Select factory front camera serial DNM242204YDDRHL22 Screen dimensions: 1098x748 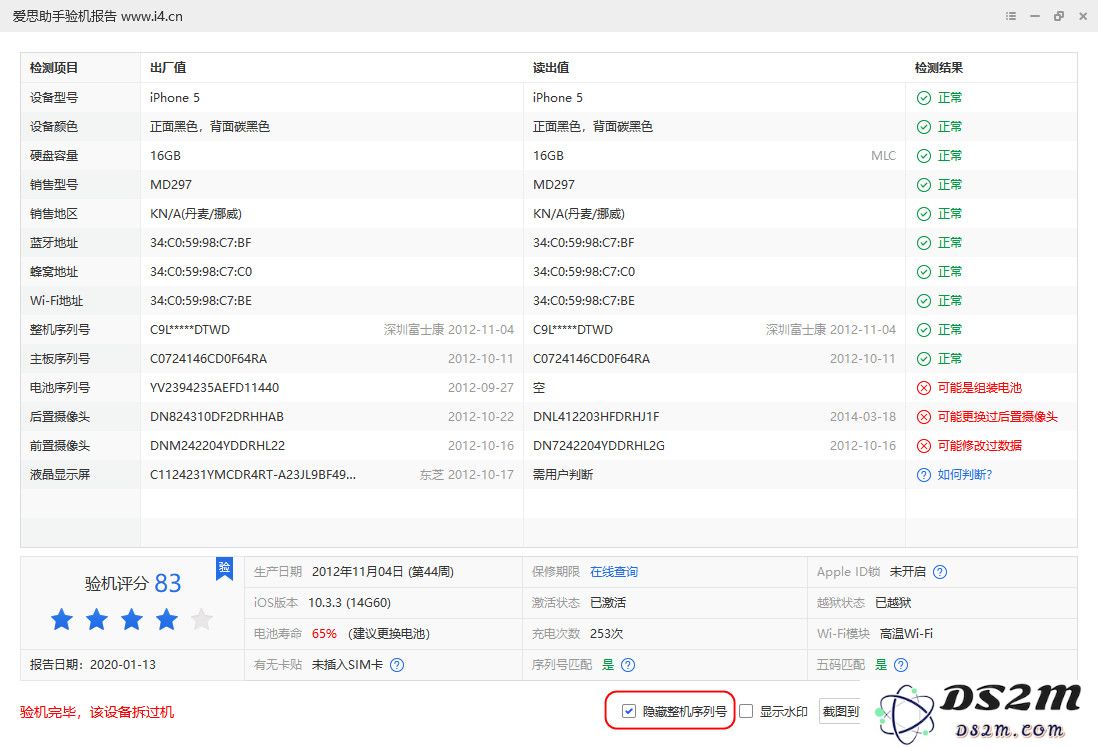(x=217, y=446)
